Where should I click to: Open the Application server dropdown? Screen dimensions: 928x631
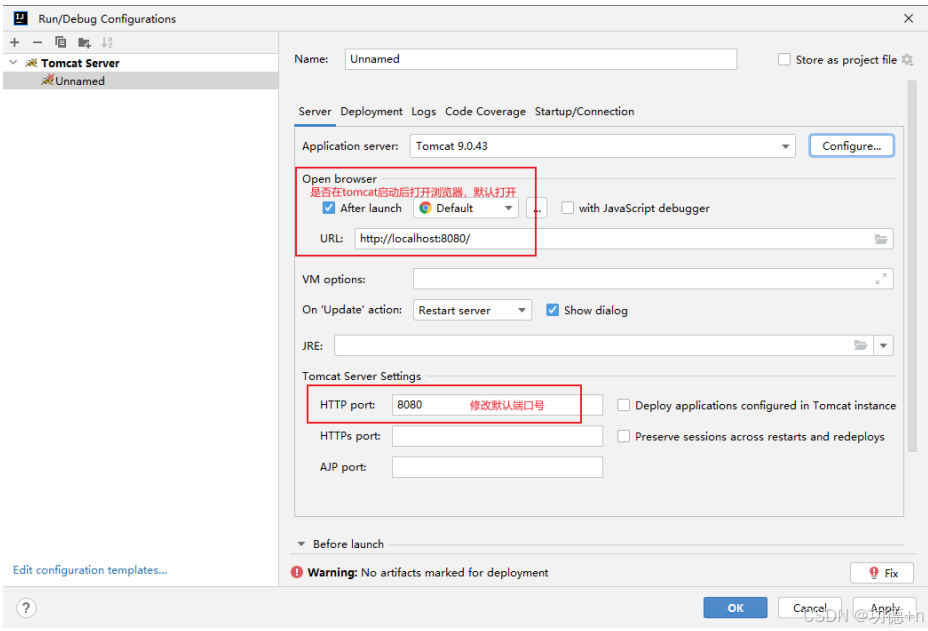[x=602, y=146]
